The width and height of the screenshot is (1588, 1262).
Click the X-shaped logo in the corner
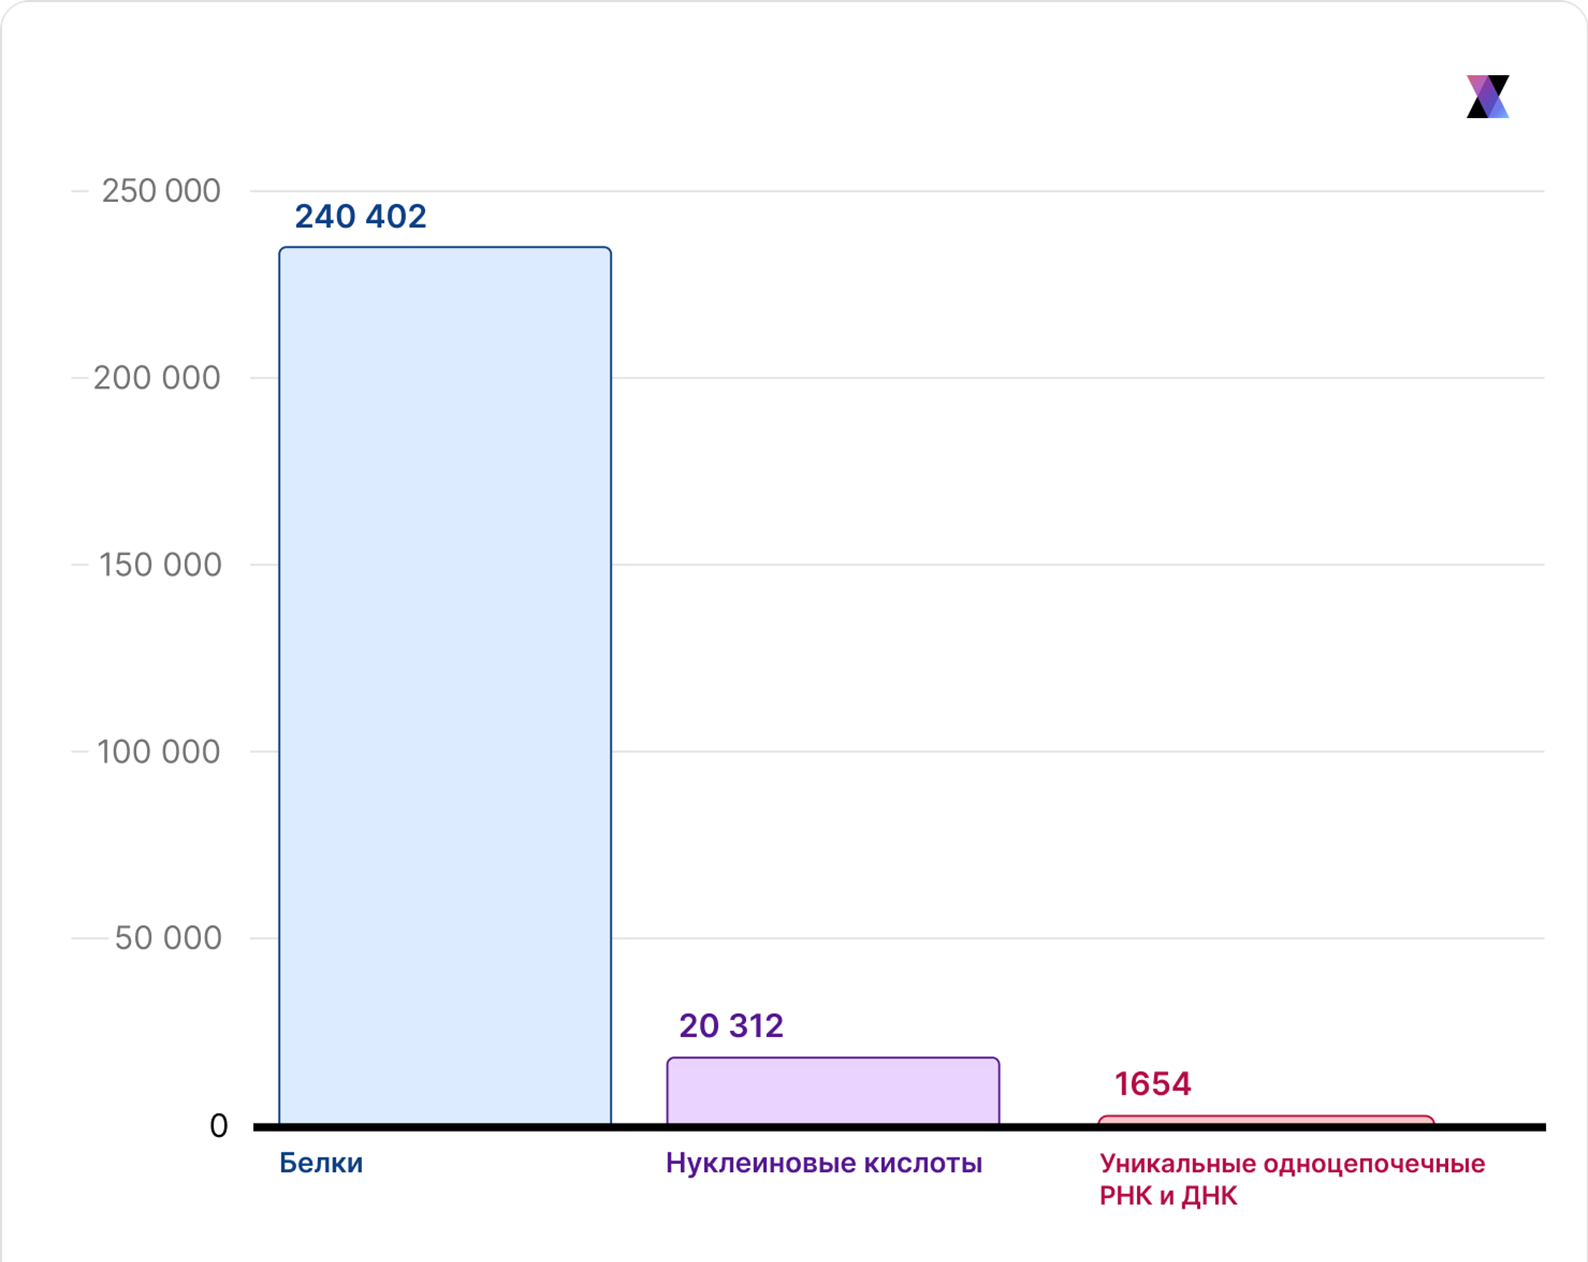(1487, 97)
